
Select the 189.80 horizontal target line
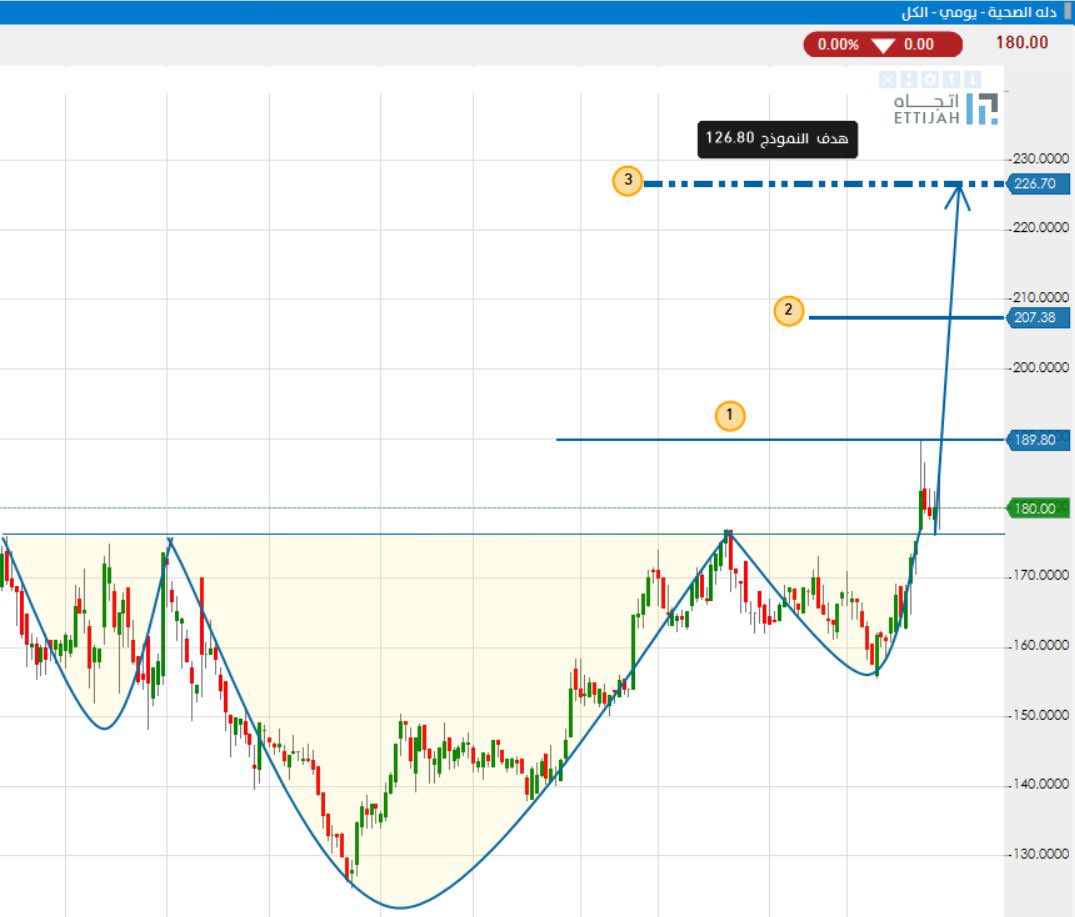(780, 439)
